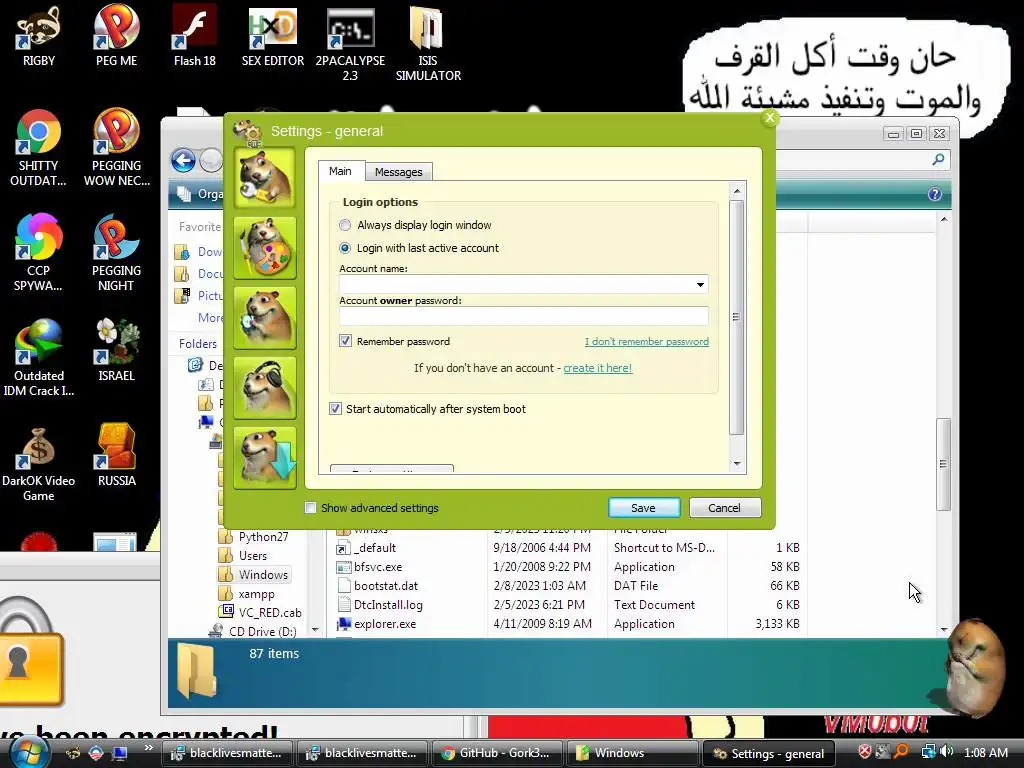This screenshot has height=768, width=1024.
Task: Click the Explorer back navigation arrow
Action: [184, 160]
